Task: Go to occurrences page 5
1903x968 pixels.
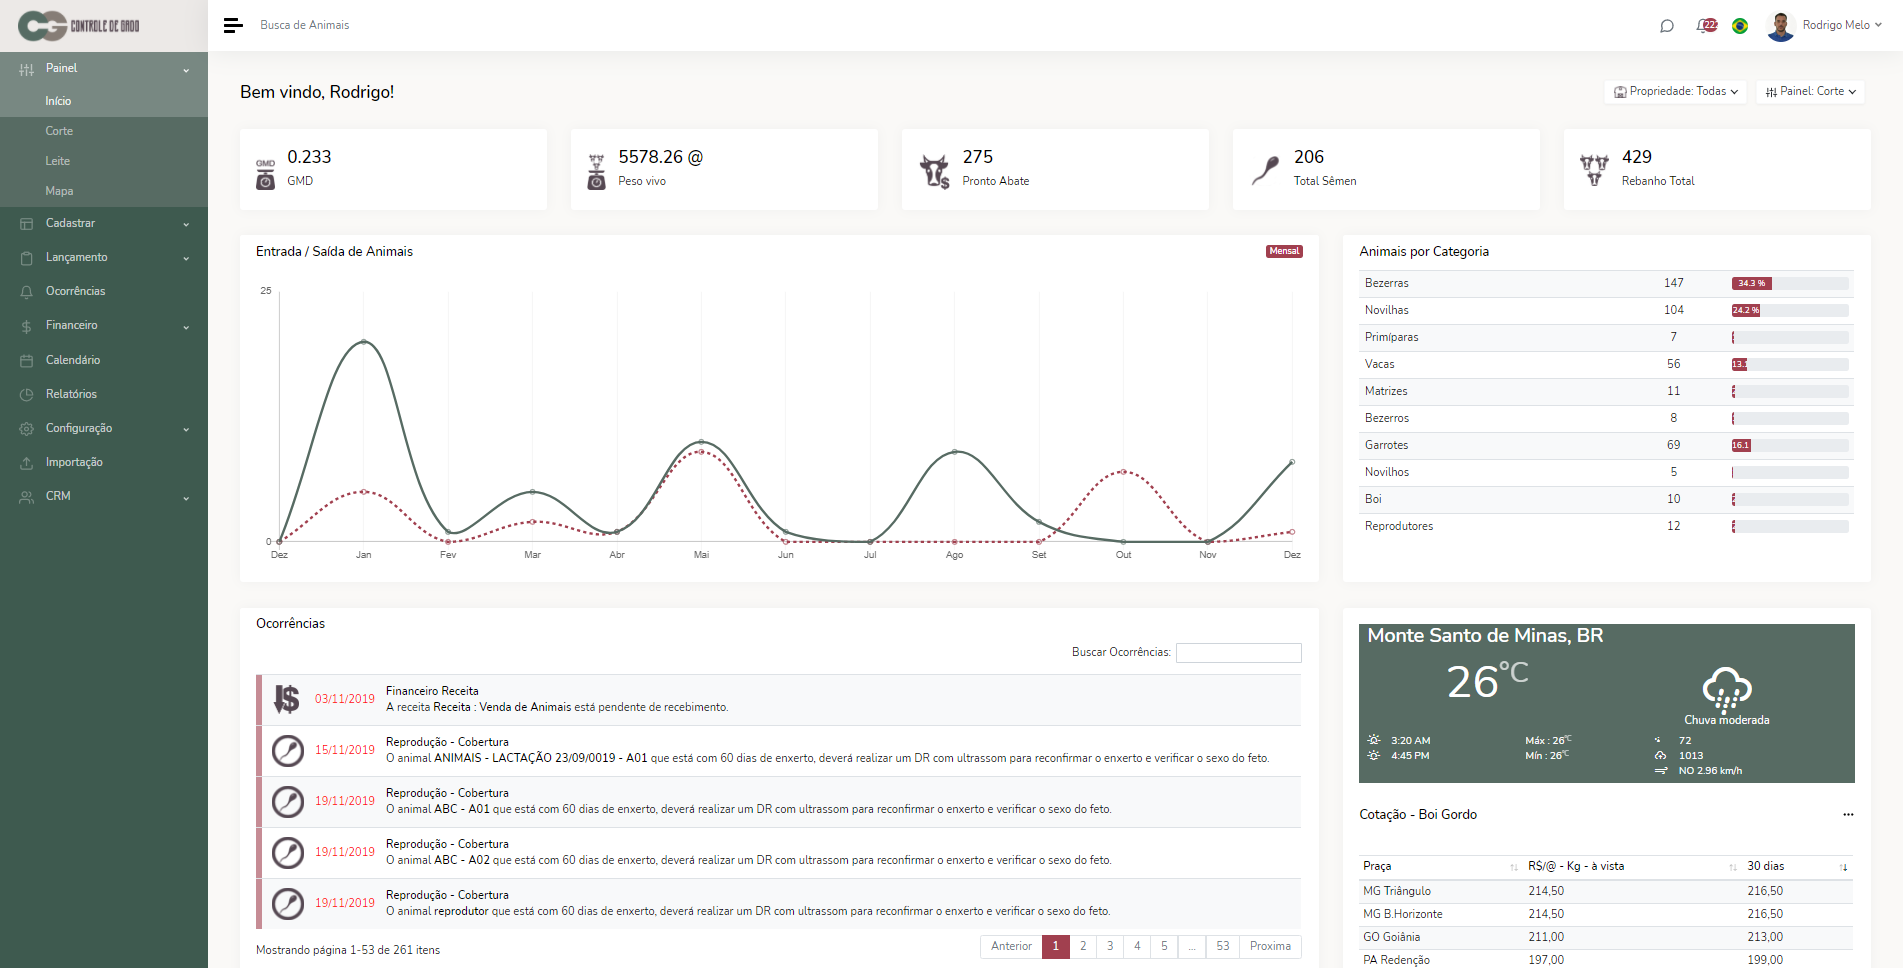Action: [1164, 946]
